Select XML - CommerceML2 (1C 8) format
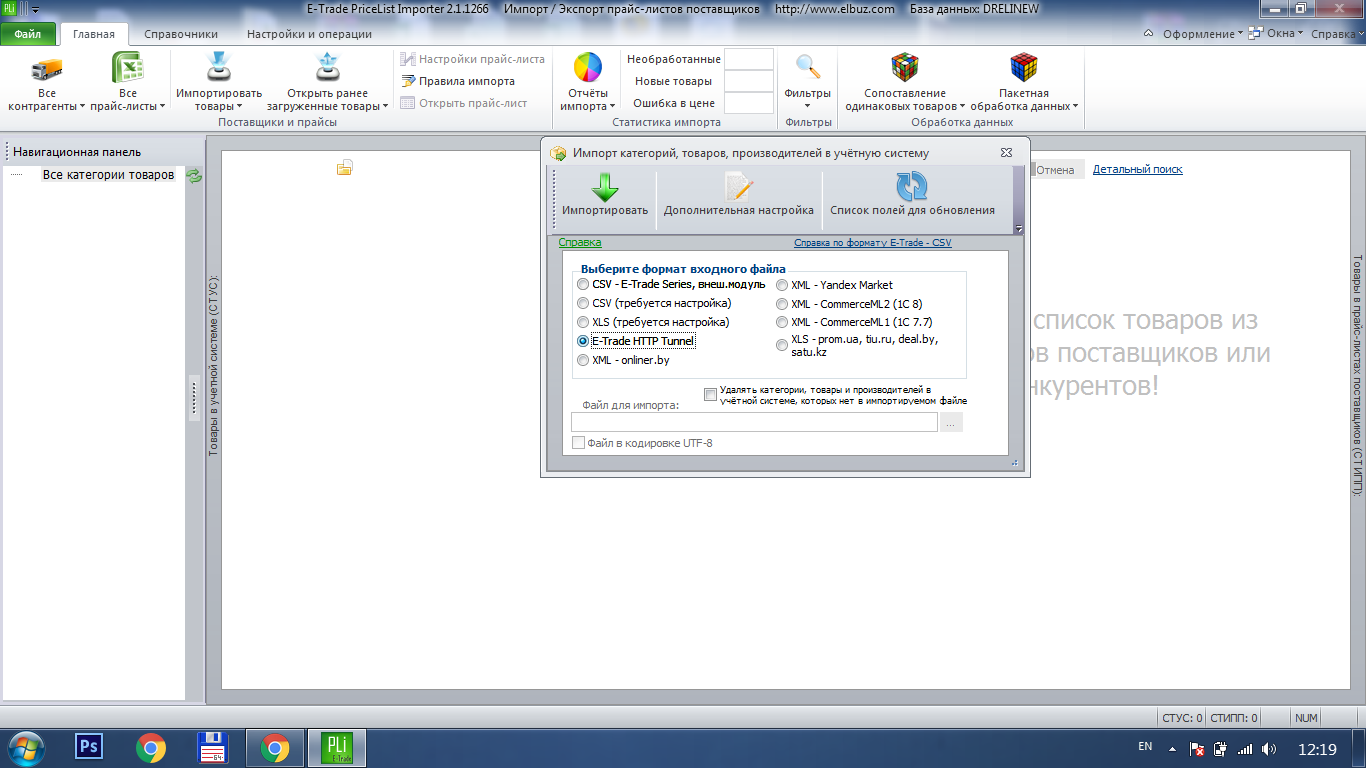This screenshot has width=1366, height=768. pyautogui.click(x=782, y=304)
